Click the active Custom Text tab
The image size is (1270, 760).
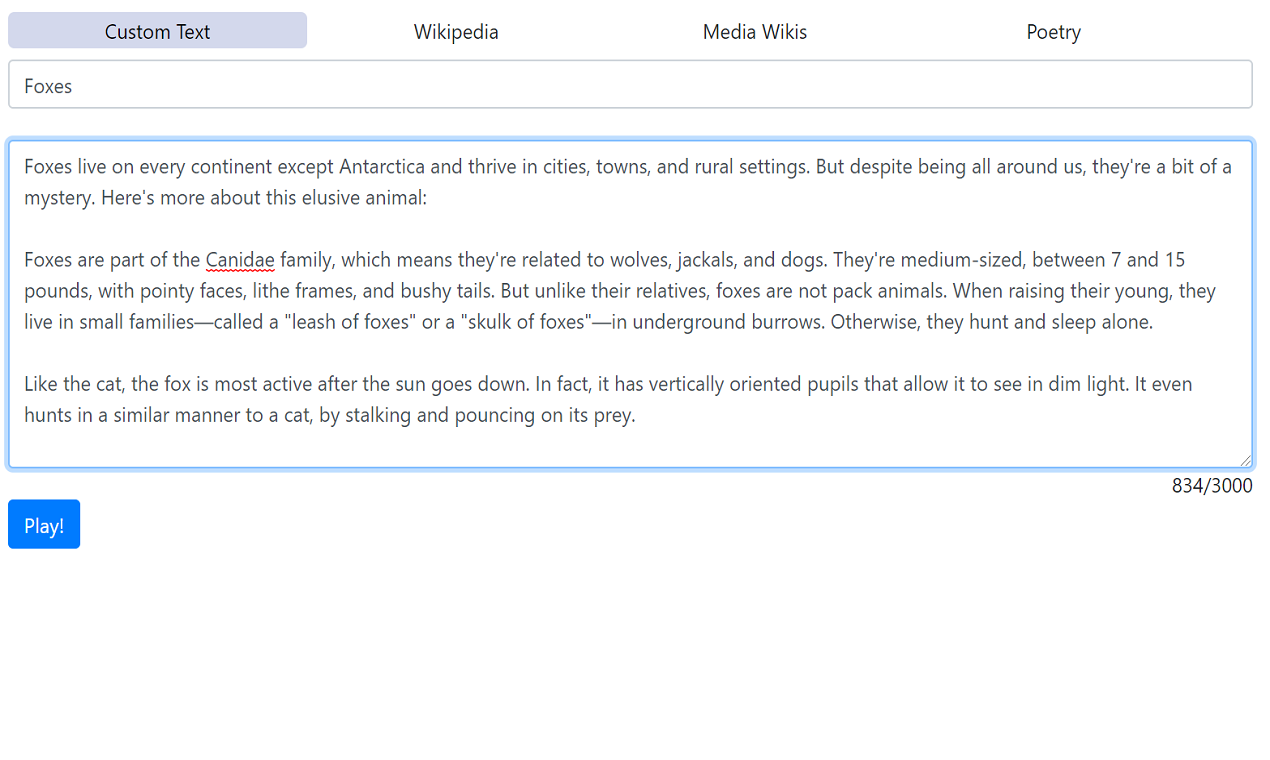pos(157,31)
